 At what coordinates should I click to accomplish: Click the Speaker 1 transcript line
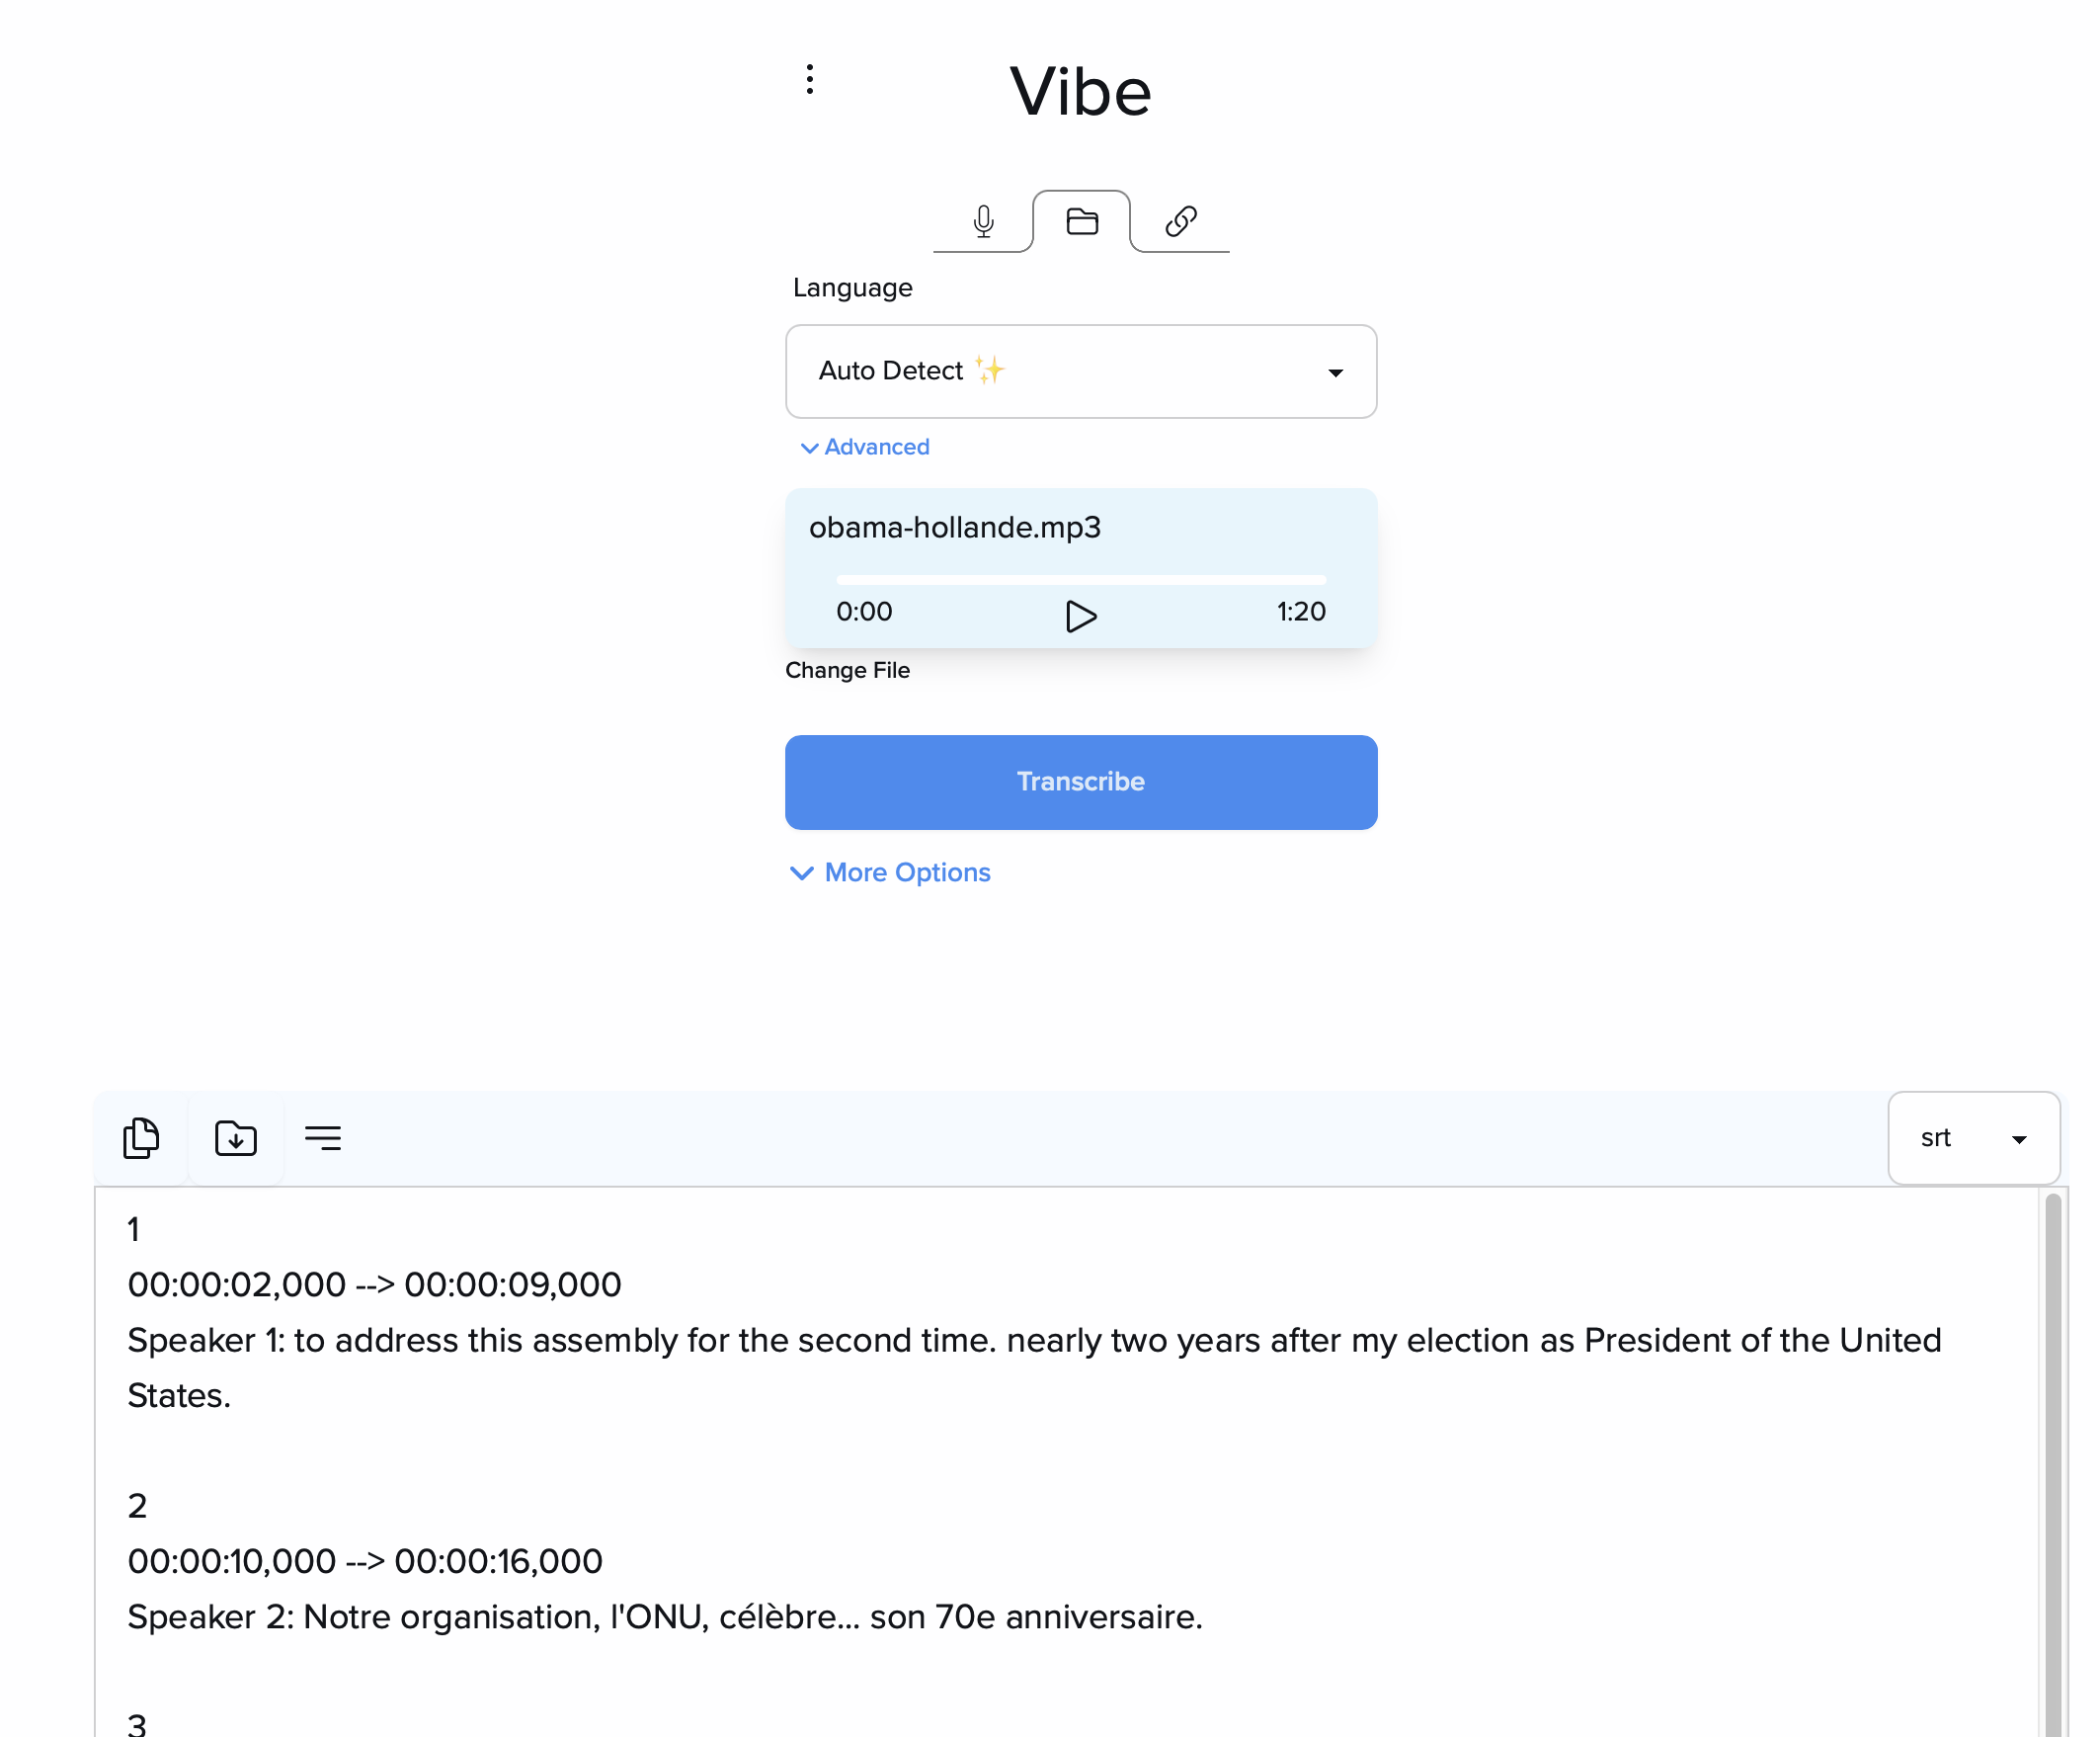click(x=1033, y=1341)
